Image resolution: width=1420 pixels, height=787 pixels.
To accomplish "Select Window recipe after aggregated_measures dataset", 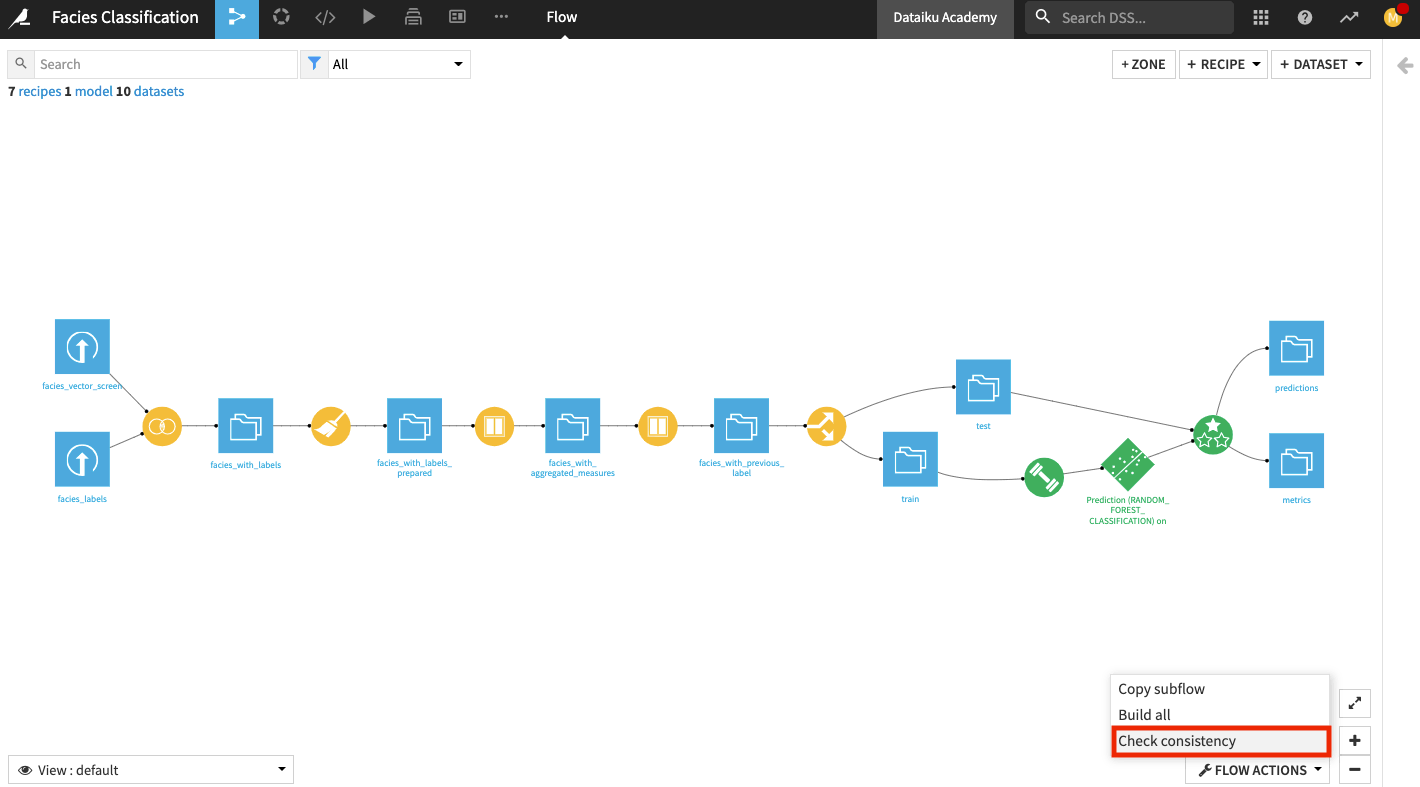I will pos(657,426).
